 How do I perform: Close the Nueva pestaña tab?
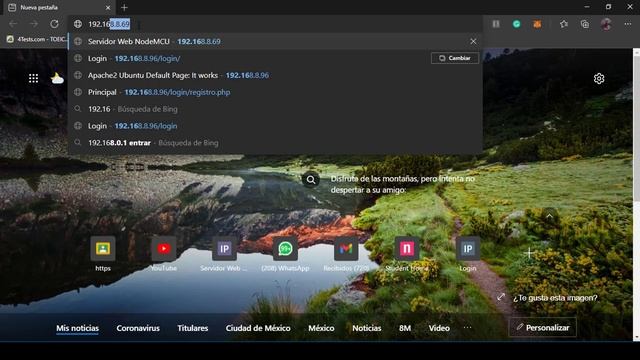pos(108,7)
